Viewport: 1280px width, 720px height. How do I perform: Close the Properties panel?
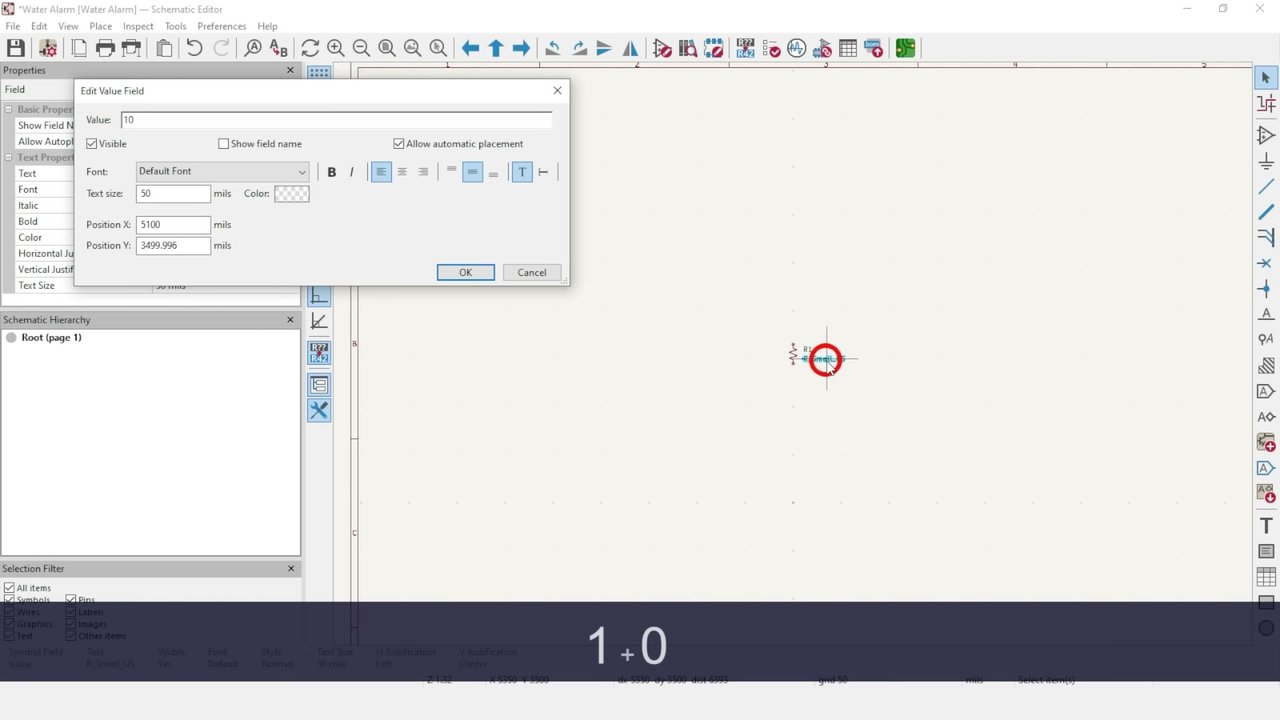[290, 70]
